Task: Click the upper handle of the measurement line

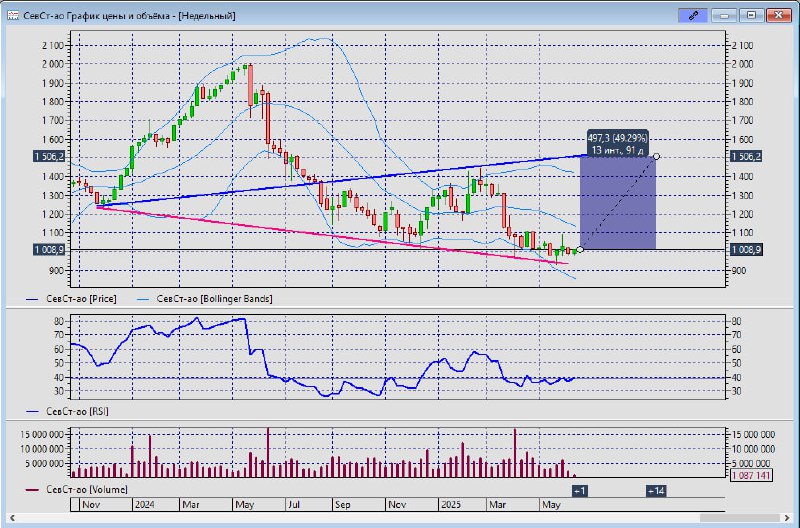Action: (656, 156)
